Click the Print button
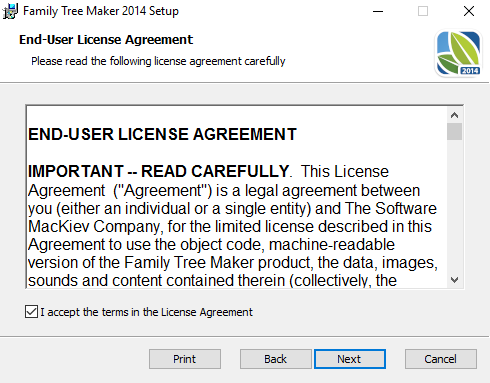 [185, 359]
